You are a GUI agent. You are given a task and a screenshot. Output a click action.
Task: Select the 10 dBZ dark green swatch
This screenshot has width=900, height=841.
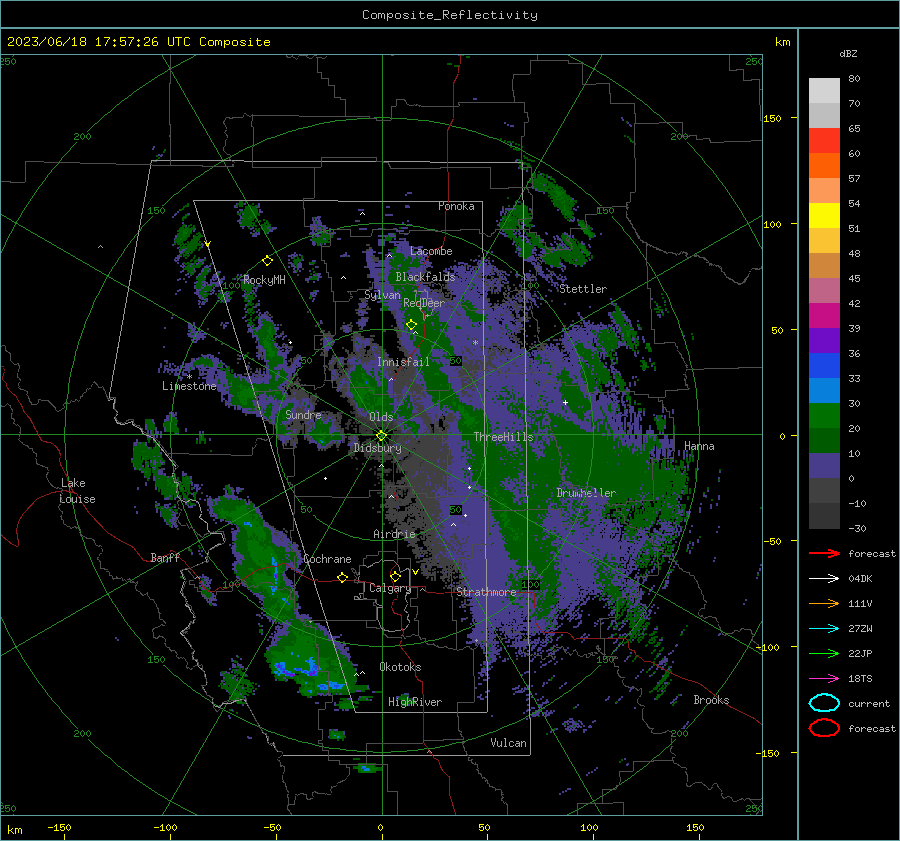[824, 440]
